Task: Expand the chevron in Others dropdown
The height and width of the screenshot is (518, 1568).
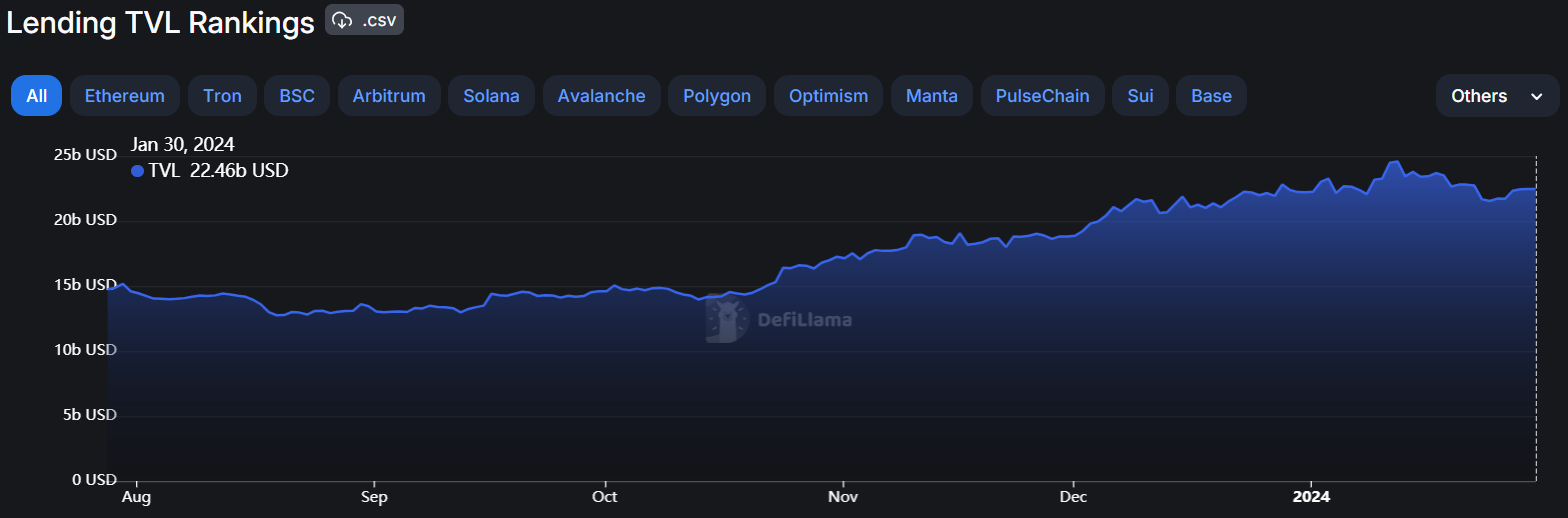Action: coord(1537,96)
